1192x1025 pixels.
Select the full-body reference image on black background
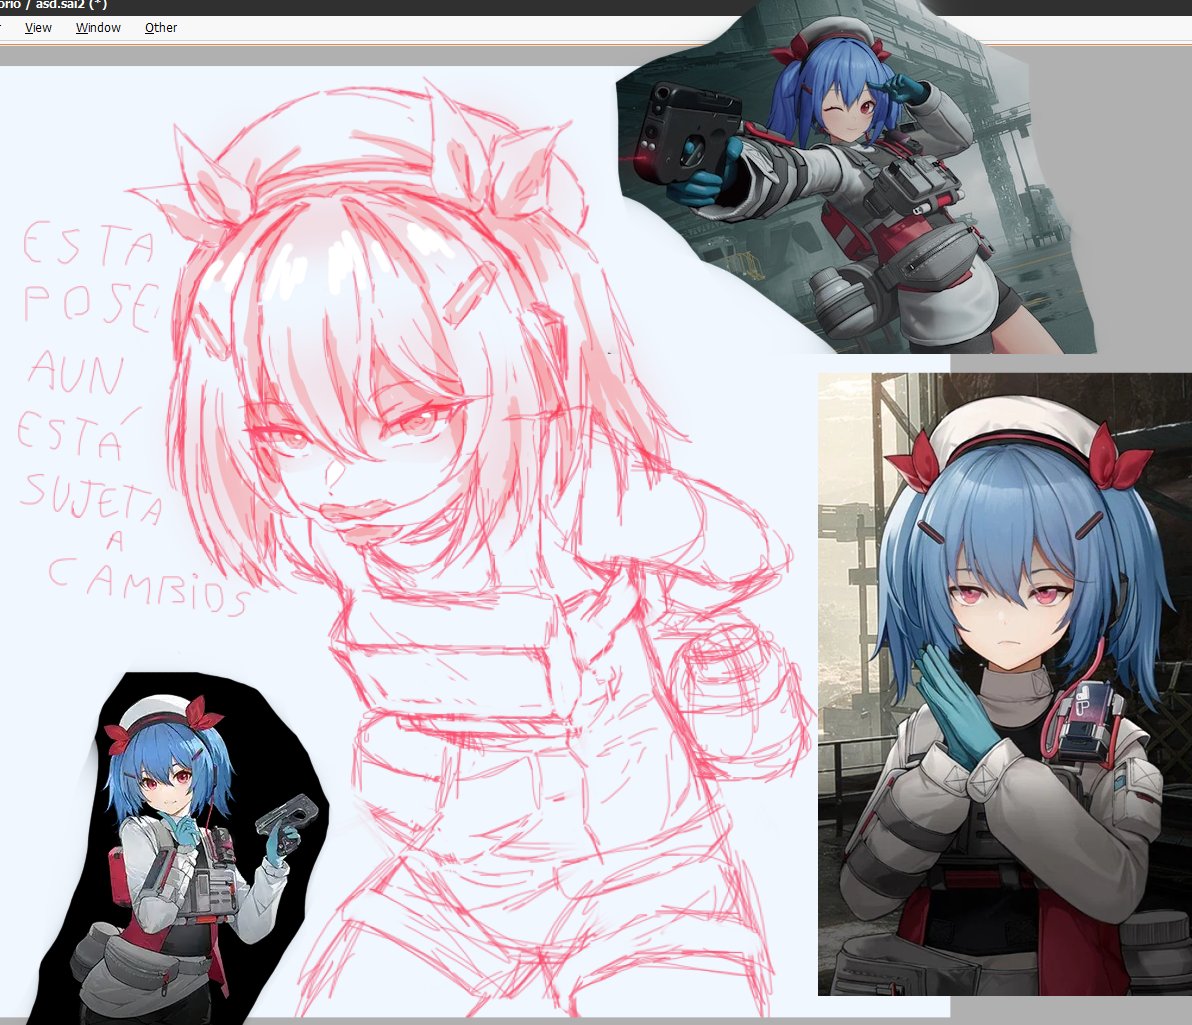point(179,848)
